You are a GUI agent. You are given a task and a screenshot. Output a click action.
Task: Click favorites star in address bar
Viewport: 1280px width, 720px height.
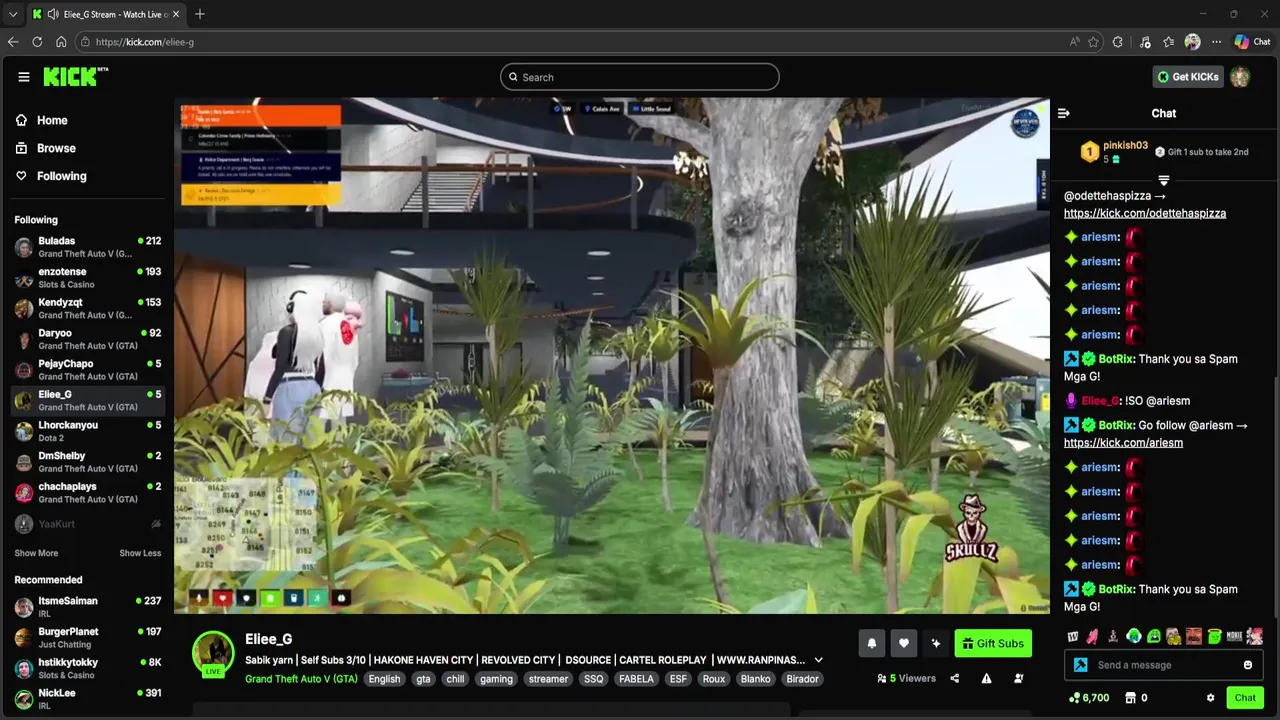pos(1093,42)
